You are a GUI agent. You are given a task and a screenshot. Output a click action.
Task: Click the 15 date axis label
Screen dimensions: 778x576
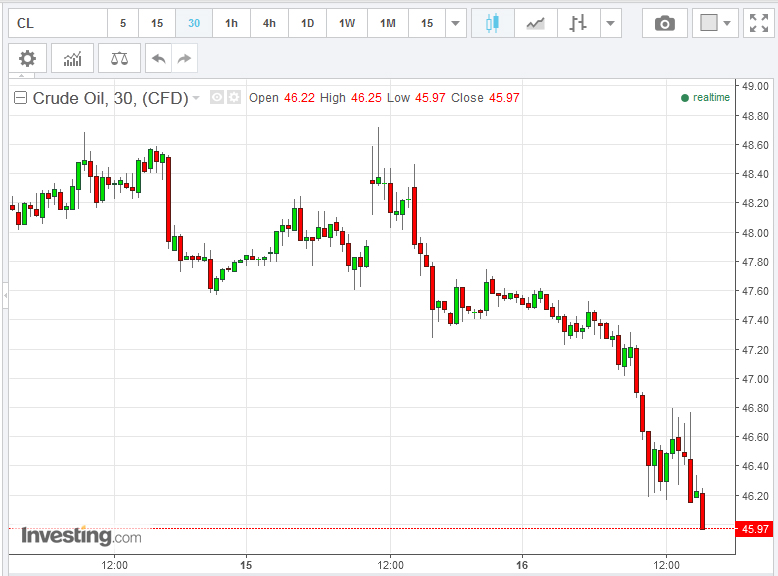[246, 565]
